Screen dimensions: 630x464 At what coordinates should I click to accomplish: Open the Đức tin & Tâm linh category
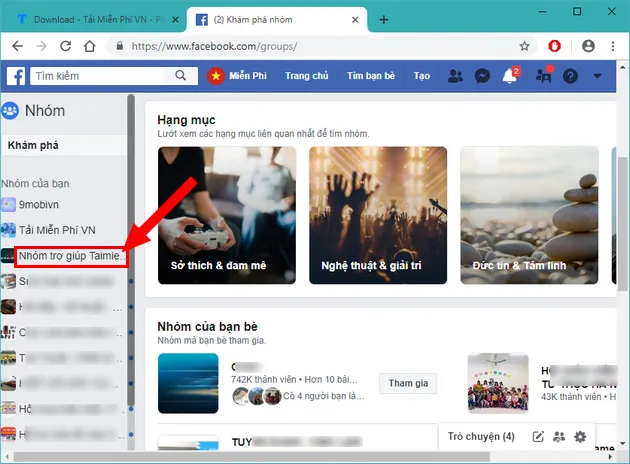click(x=529, y=215)
